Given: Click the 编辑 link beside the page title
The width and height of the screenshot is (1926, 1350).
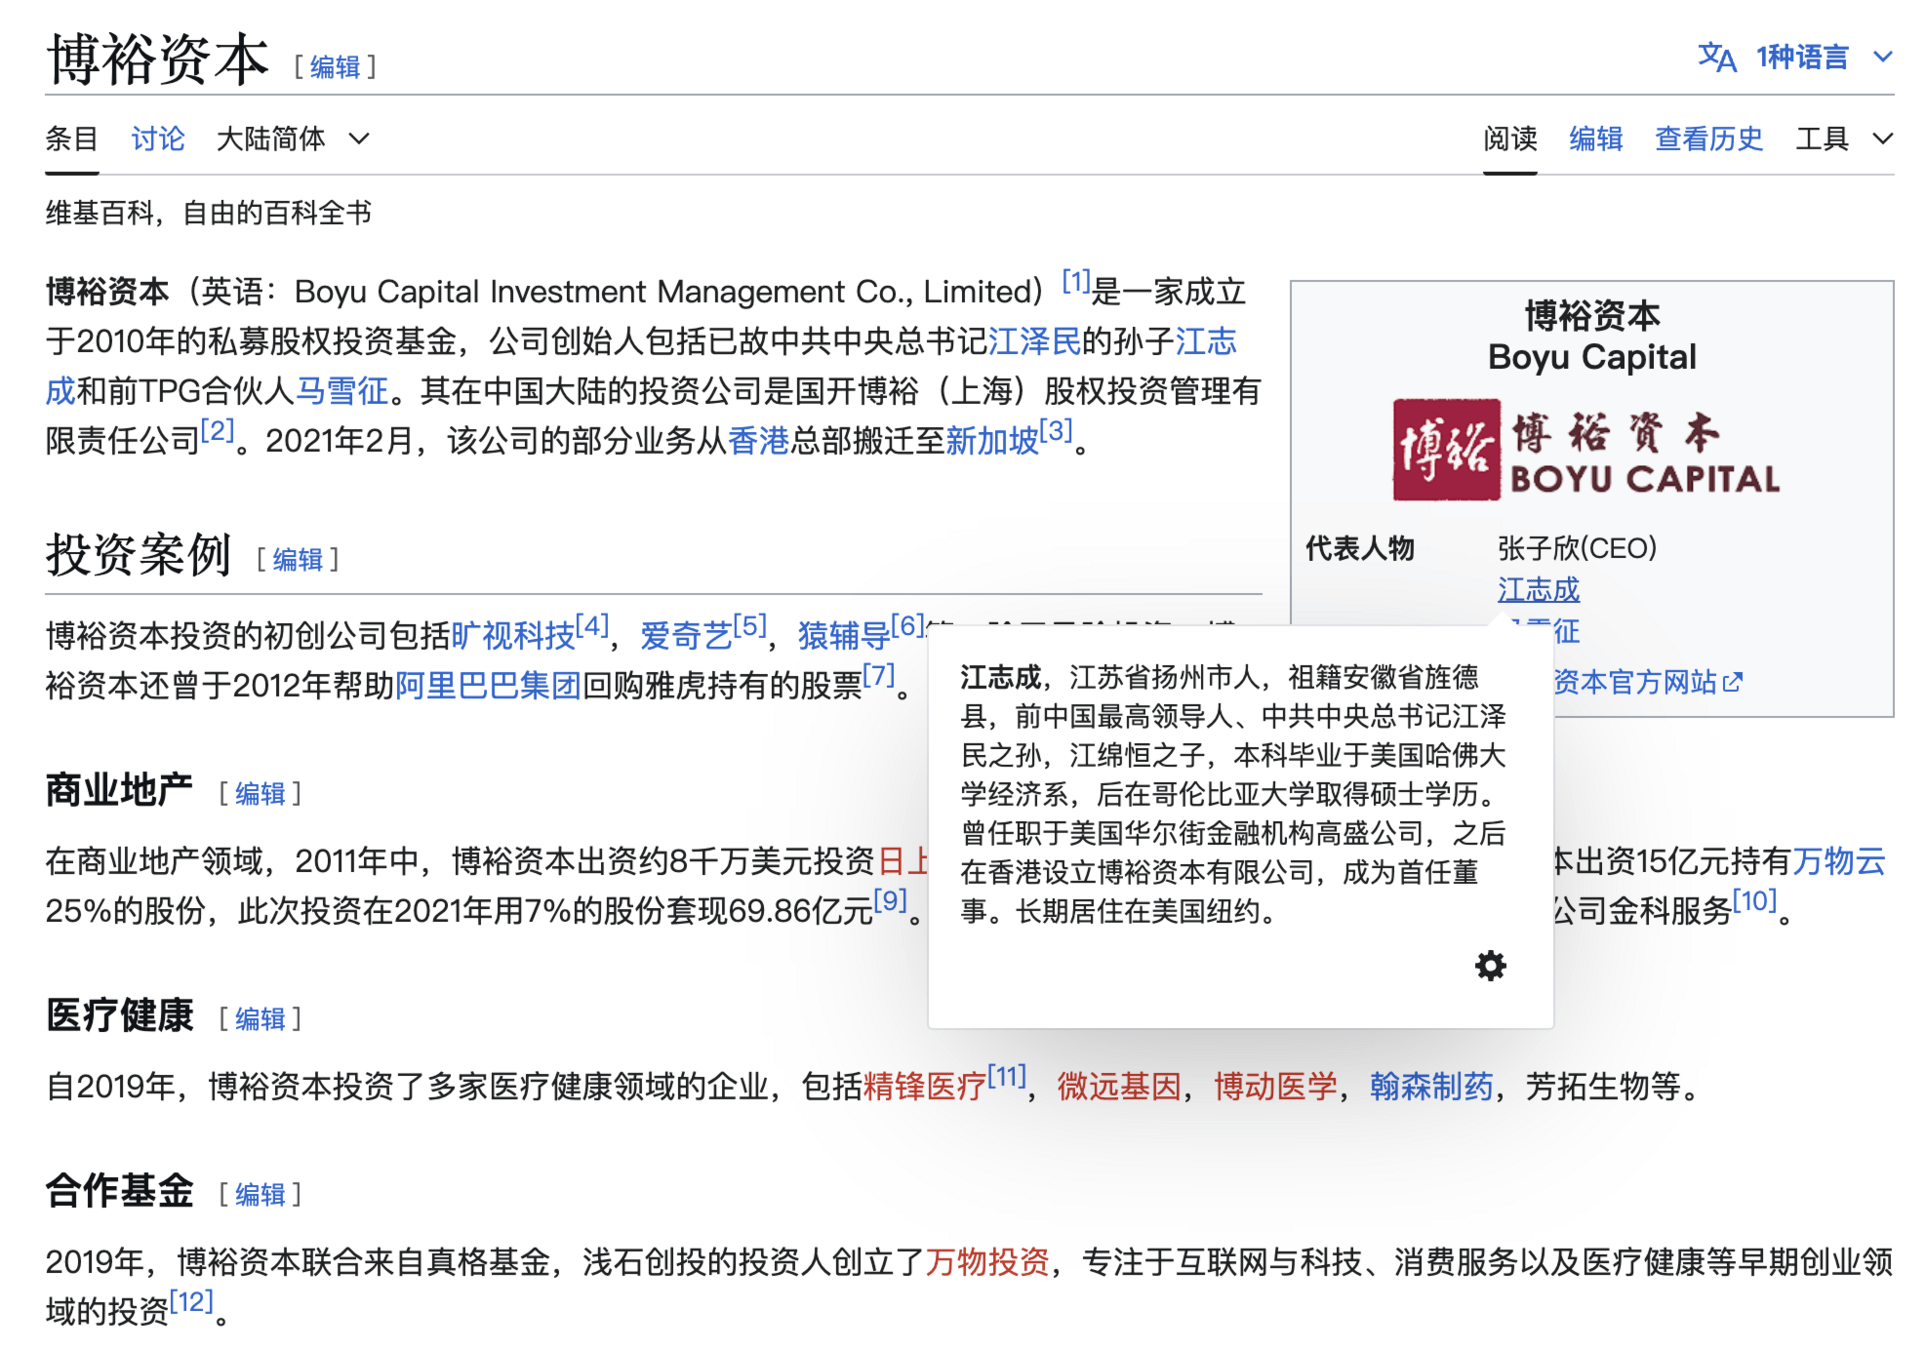Looking at the screenshot, I should coord(334,67).
